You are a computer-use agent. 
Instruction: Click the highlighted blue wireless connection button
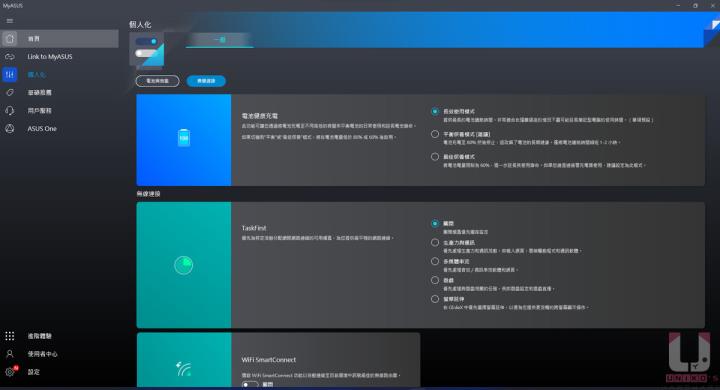coord(206,81)
